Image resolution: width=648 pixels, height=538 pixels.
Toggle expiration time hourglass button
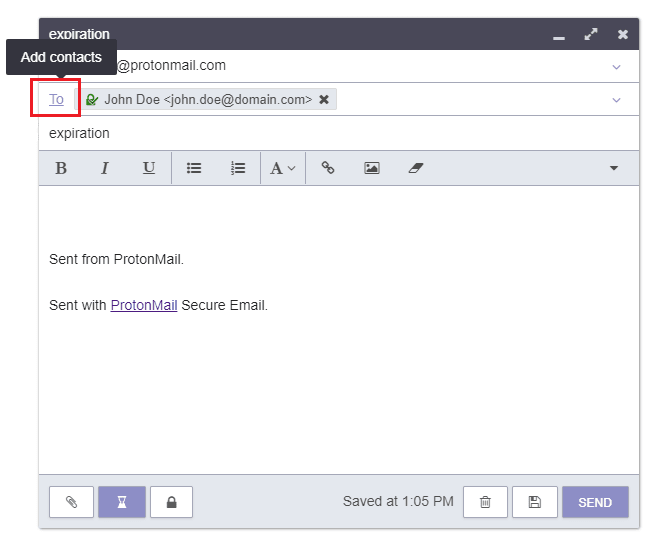click(122, 502)
